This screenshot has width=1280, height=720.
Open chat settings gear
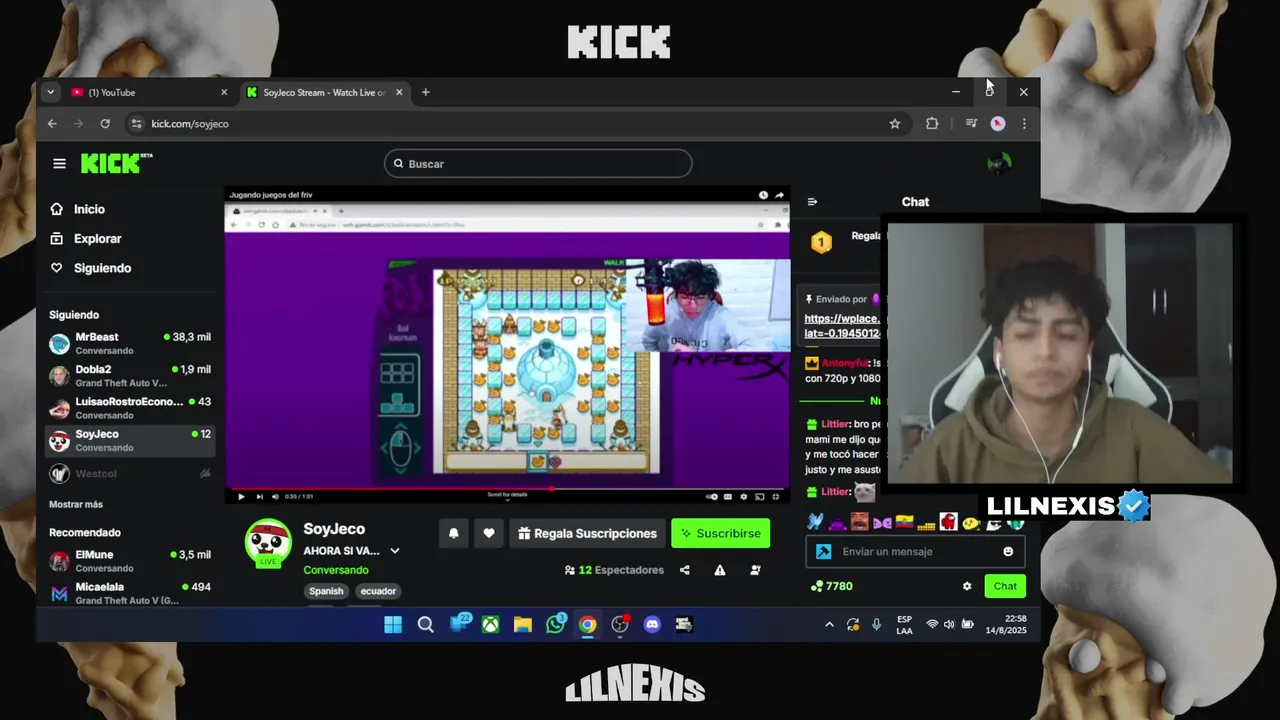tap(967, 586)
